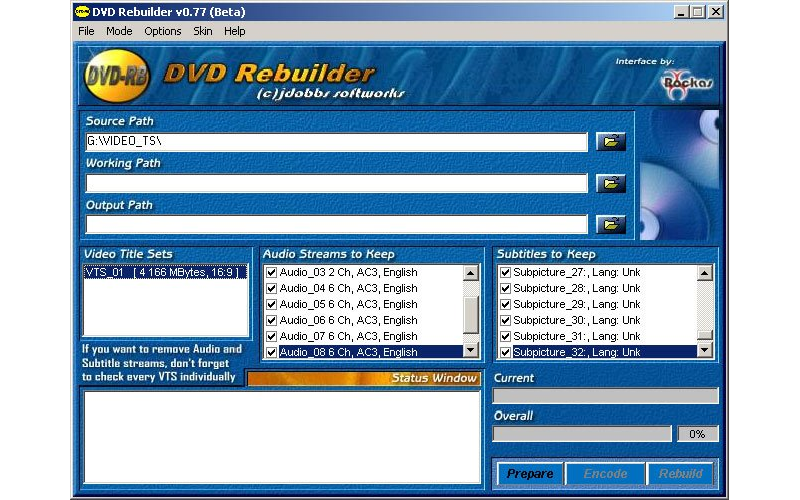
Task: Click the 0% overall percentage box
Action: 697,434
